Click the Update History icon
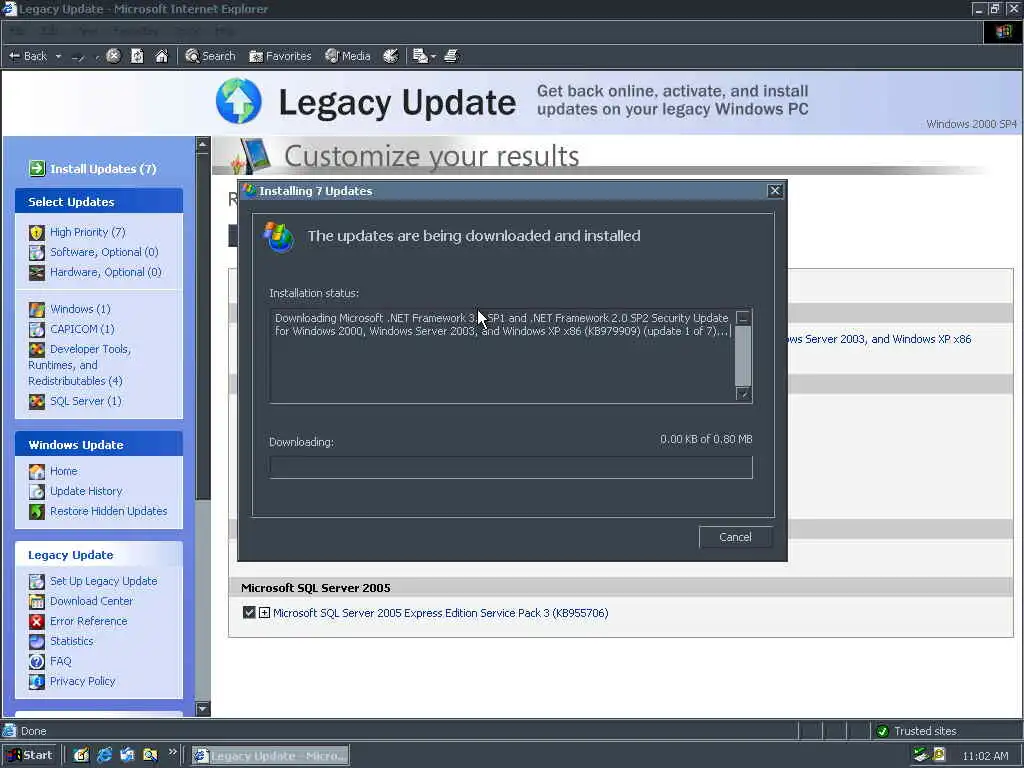The height and width of the screenshot is (768, 1024). pyautogui.click(x=37, y=491)
